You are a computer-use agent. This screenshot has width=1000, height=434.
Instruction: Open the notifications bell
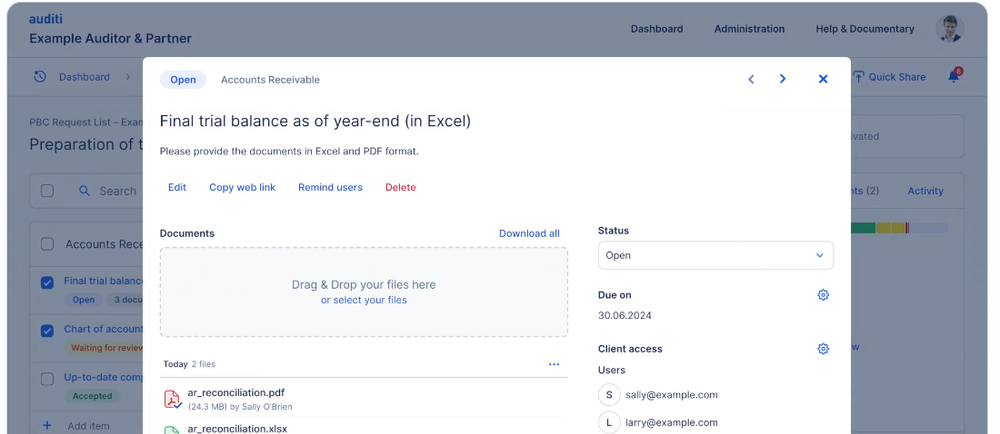pyautogui.click(x=953, y=76)
